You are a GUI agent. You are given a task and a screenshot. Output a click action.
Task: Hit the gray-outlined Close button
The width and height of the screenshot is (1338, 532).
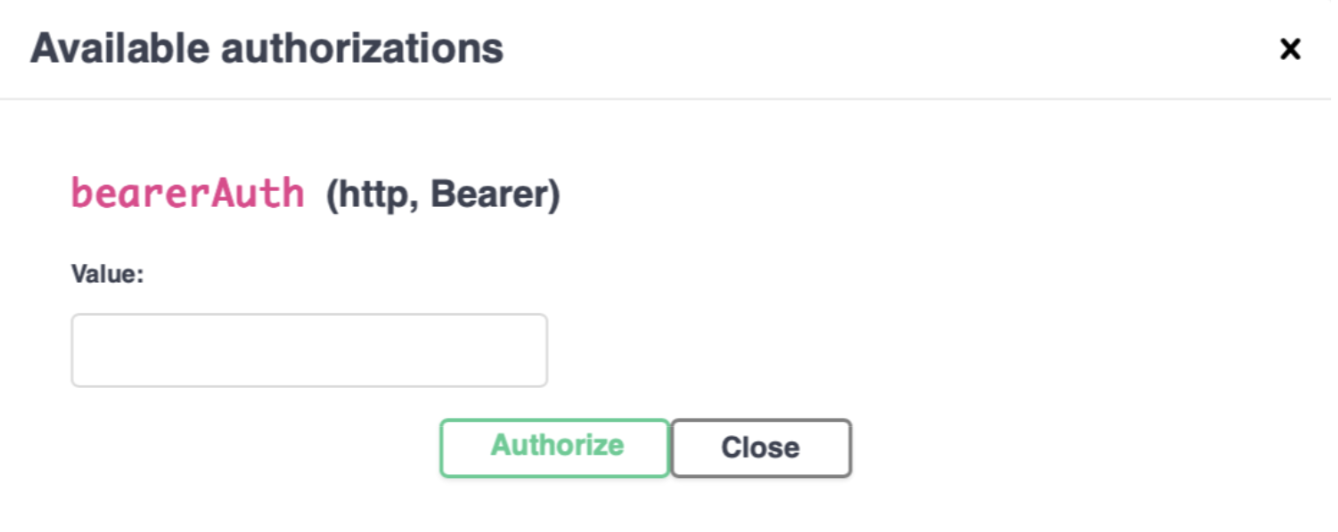(761, 447)
